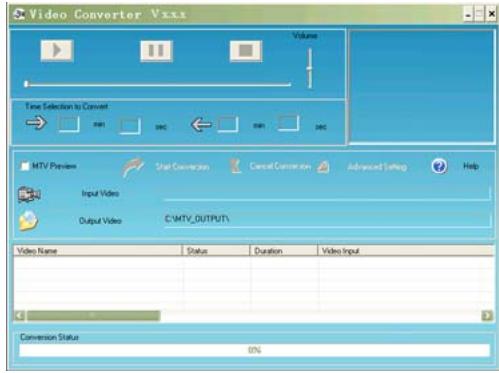Viewport: 499px width, 373px height.
Task: Sort by Video Name column header
Action: point(98,251)
